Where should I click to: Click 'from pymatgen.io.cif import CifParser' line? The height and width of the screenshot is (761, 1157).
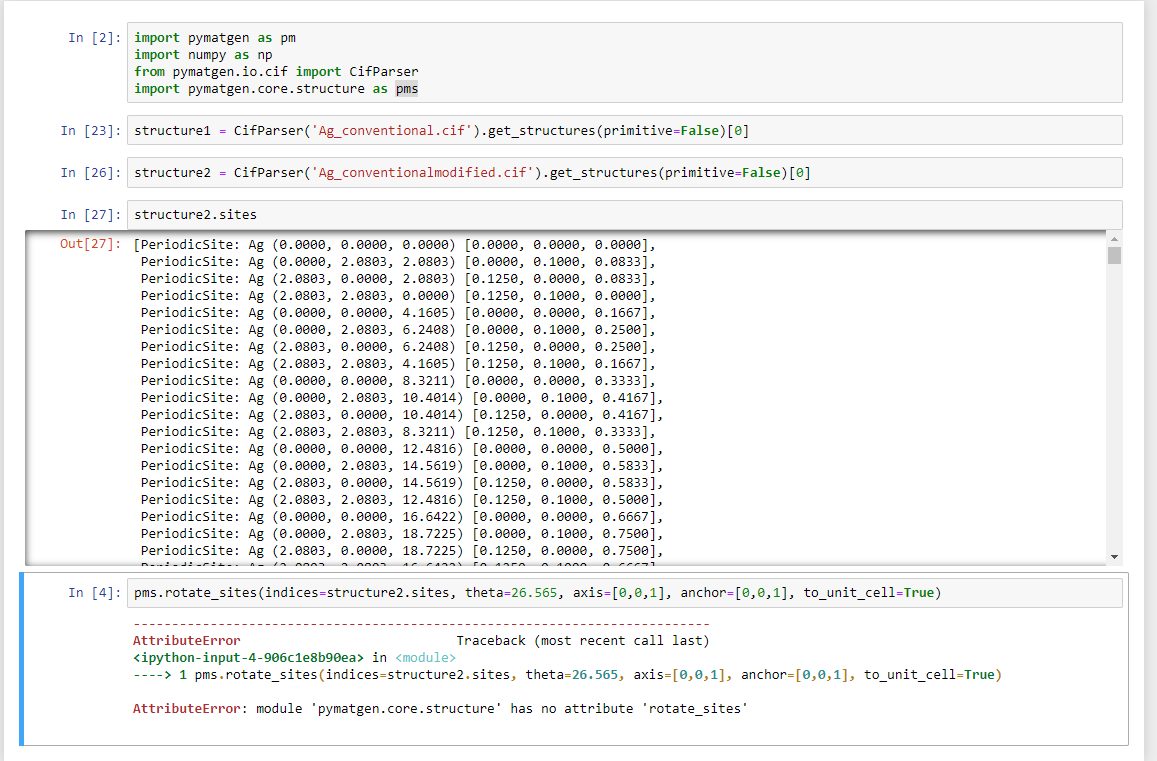coord(276,72)
